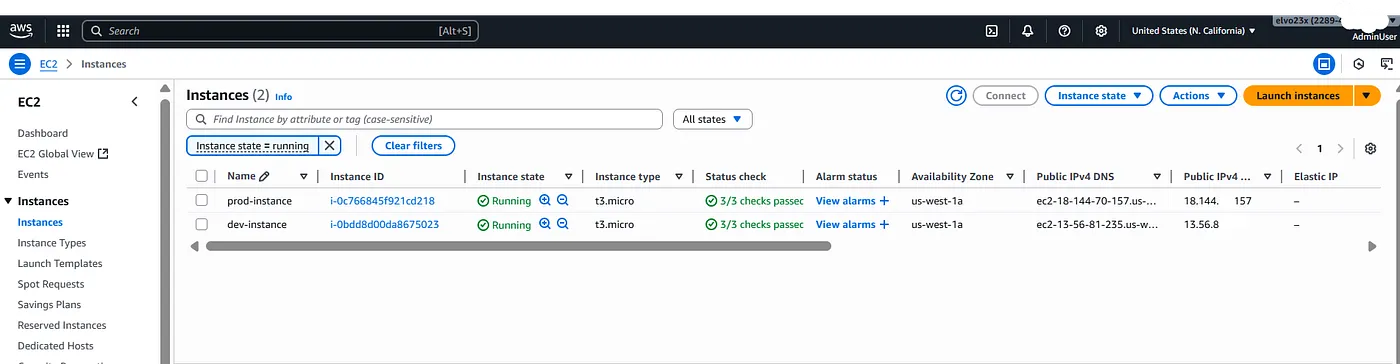Open the All states dropdown
Viewport: 1400px width, 364px height.
pyautogui.click(x=712, y=119)
